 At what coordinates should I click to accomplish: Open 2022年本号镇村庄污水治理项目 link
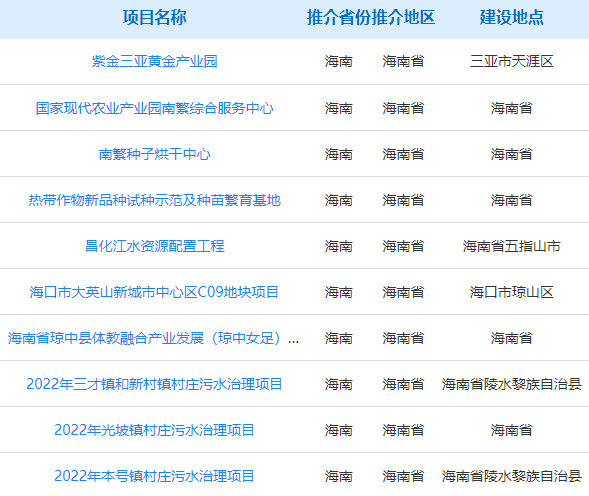click(154, 476)
